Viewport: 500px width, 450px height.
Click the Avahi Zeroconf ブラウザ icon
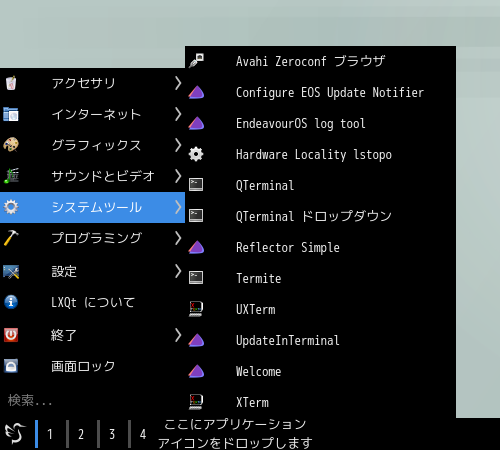[196, 61]
